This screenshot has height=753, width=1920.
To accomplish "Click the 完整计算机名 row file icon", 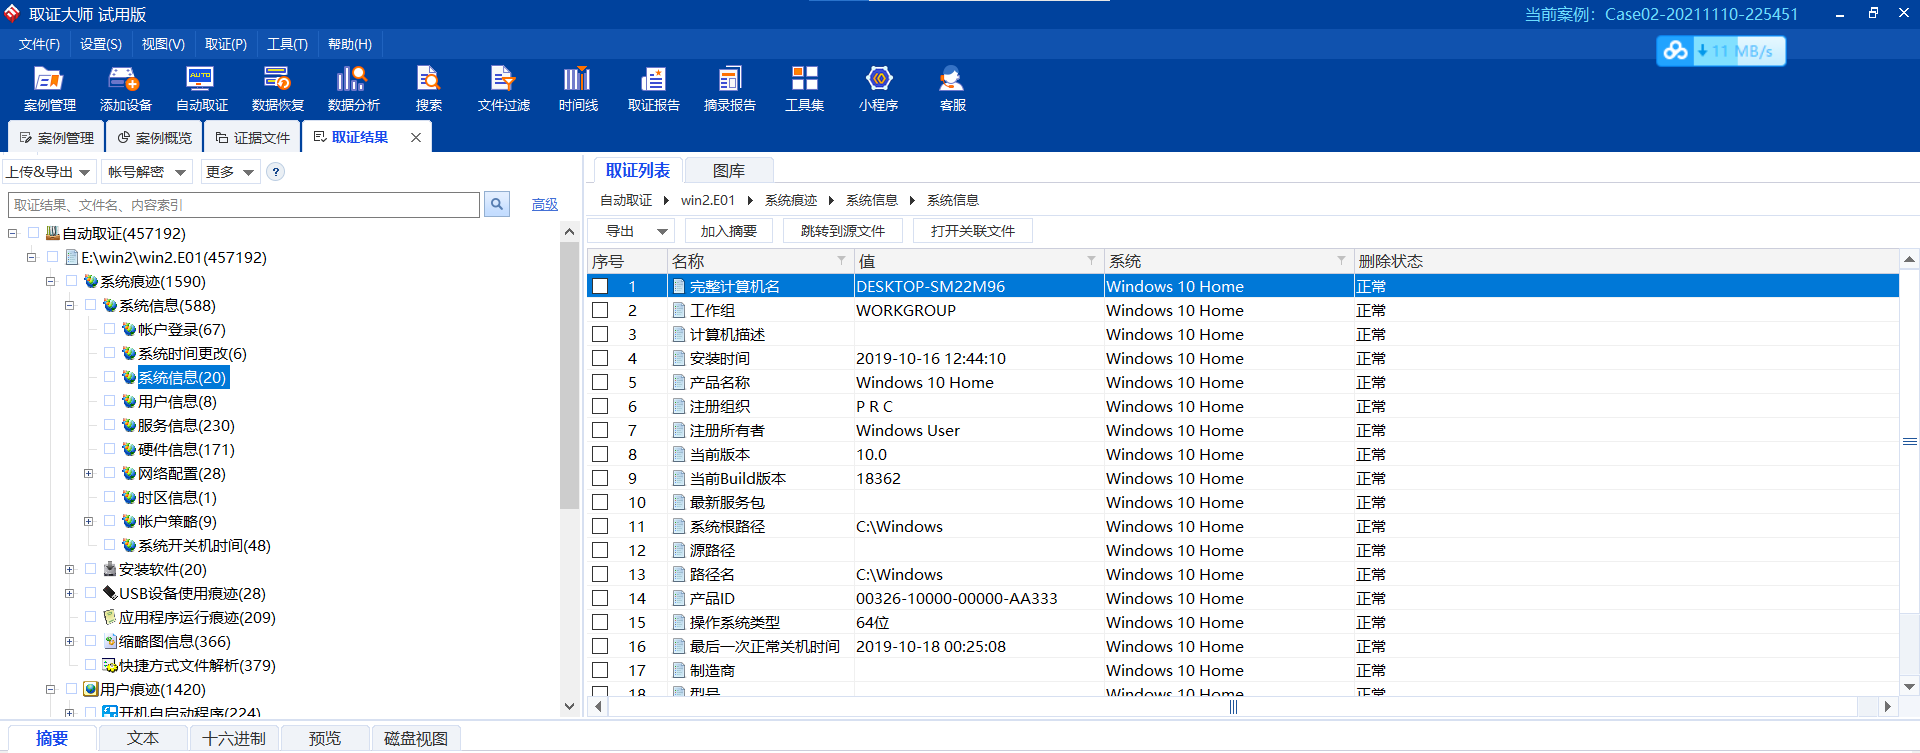I will tap(679, 287).
